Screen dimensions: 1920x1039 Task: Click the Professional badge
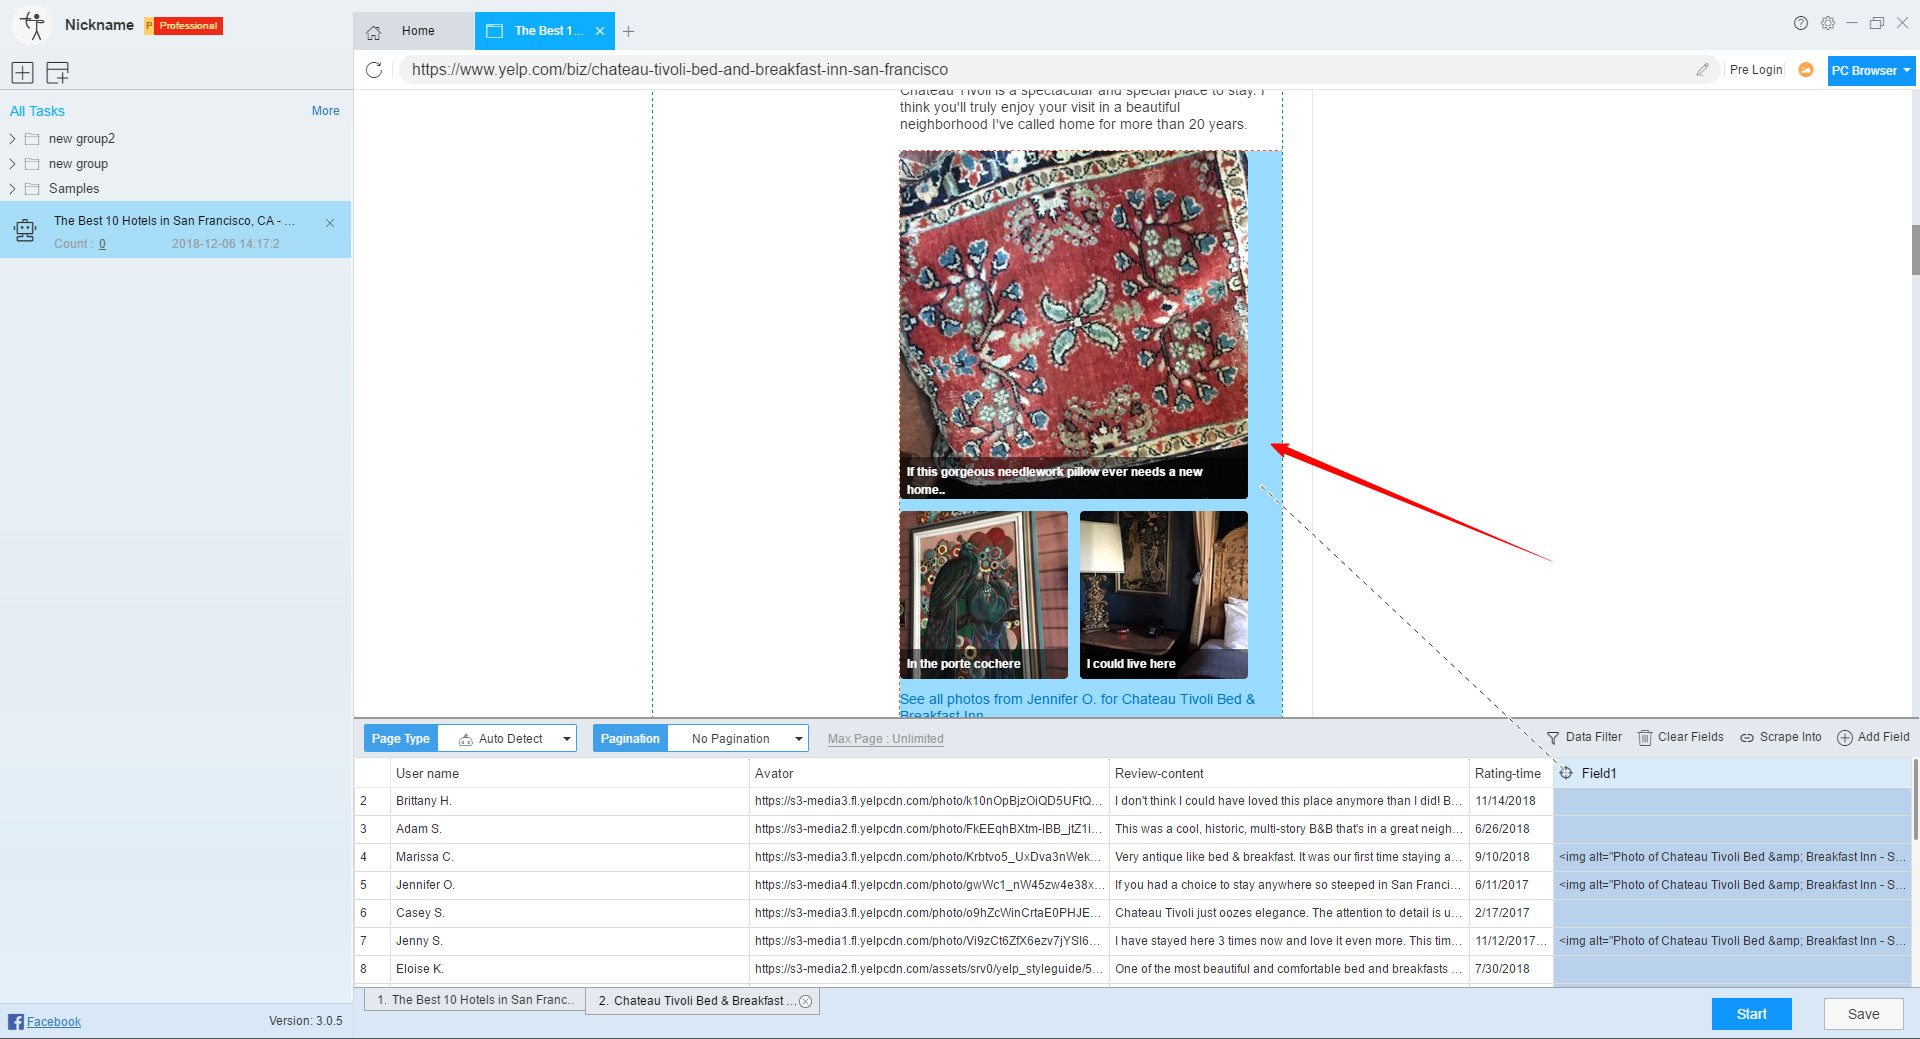(x=183, y=26)
